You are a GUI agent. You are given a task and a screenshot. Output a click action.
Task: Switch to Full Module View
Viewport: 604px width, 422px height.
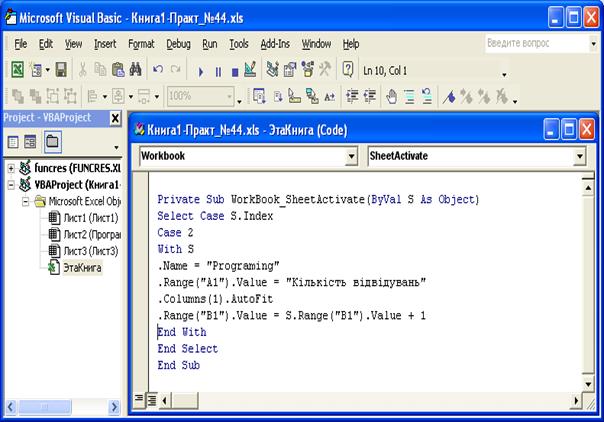(x=152, y=400)
